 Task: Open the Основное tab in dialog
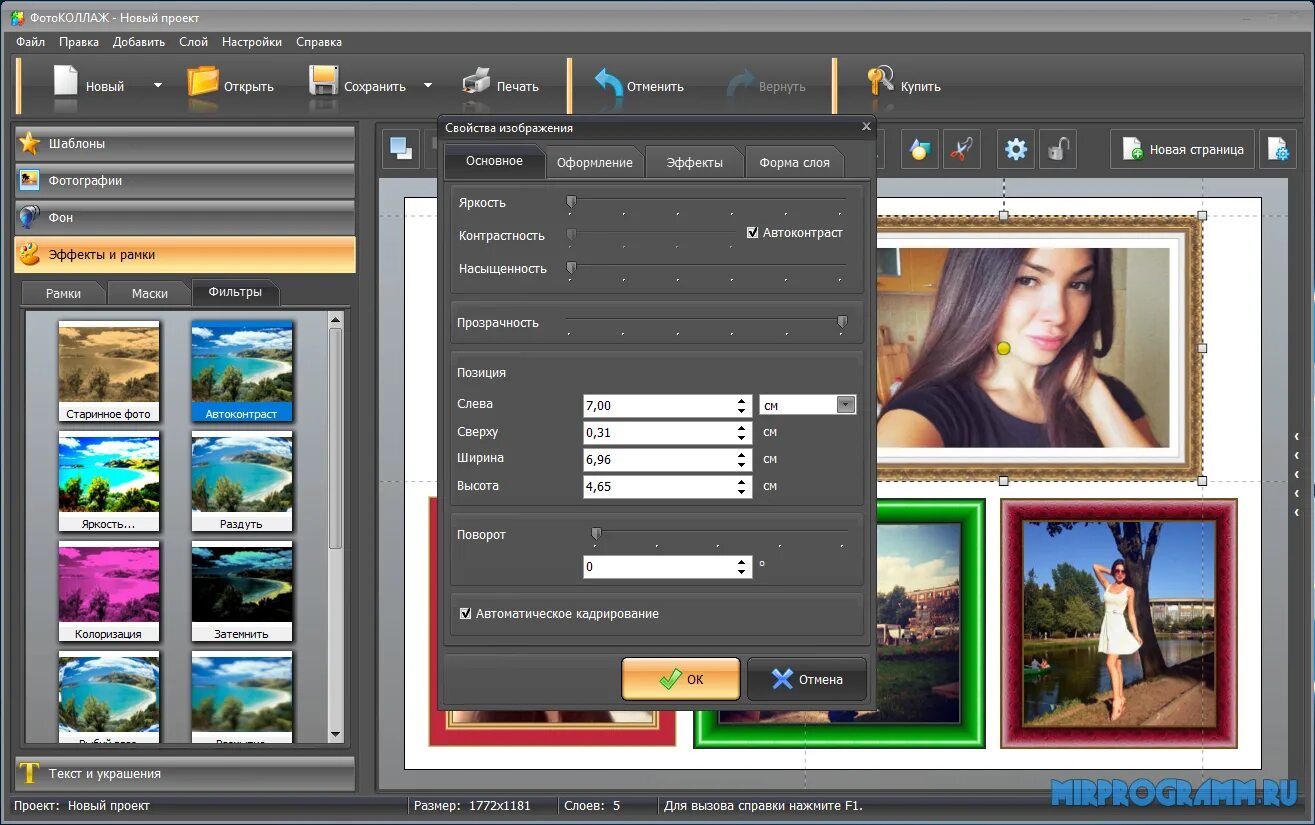pyautogui.click(x=494, y=161)
